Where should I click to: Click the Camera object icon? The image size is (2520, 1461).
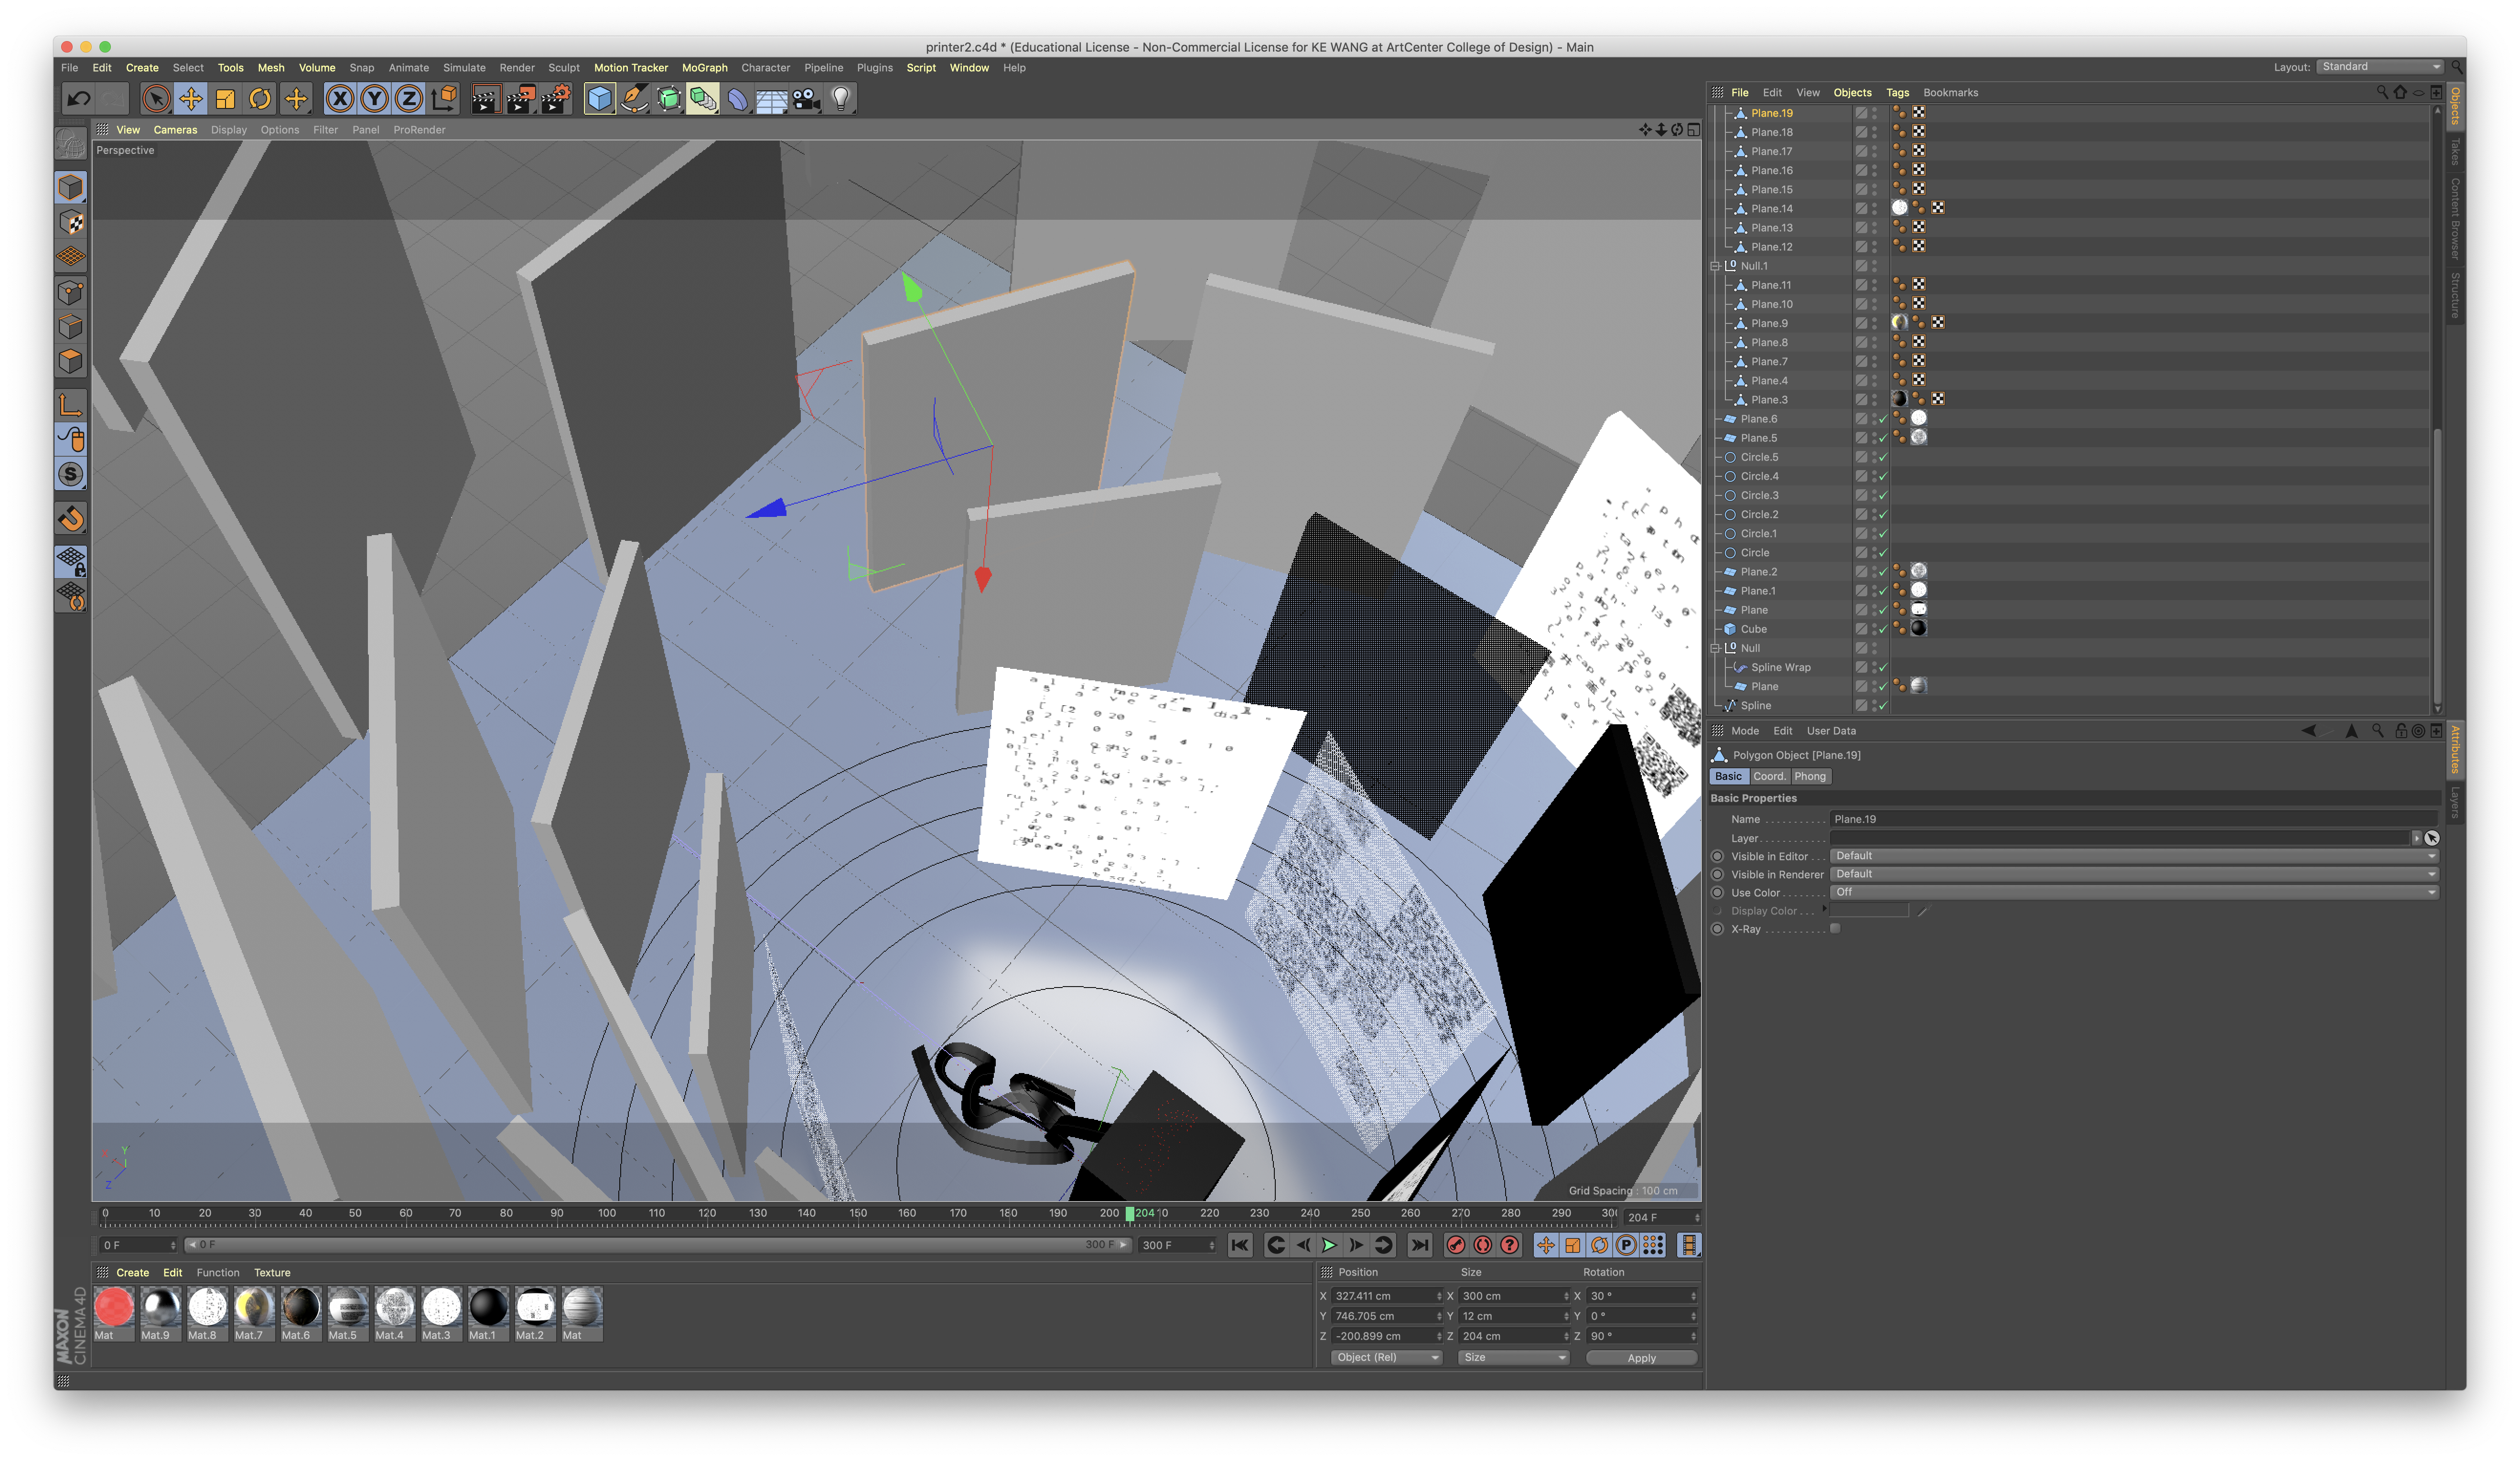pos(806,98)
